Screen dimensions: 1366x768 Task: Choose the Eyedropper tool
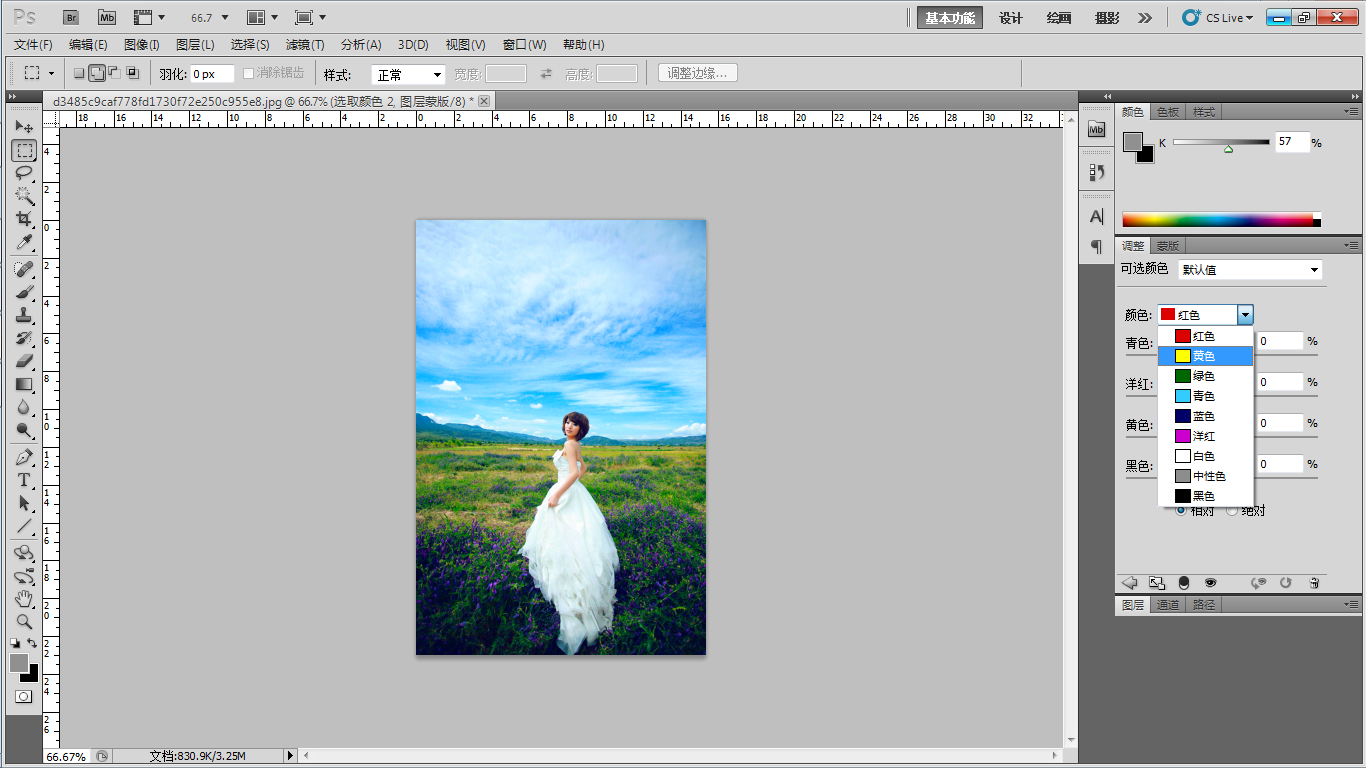coord(24,243)
